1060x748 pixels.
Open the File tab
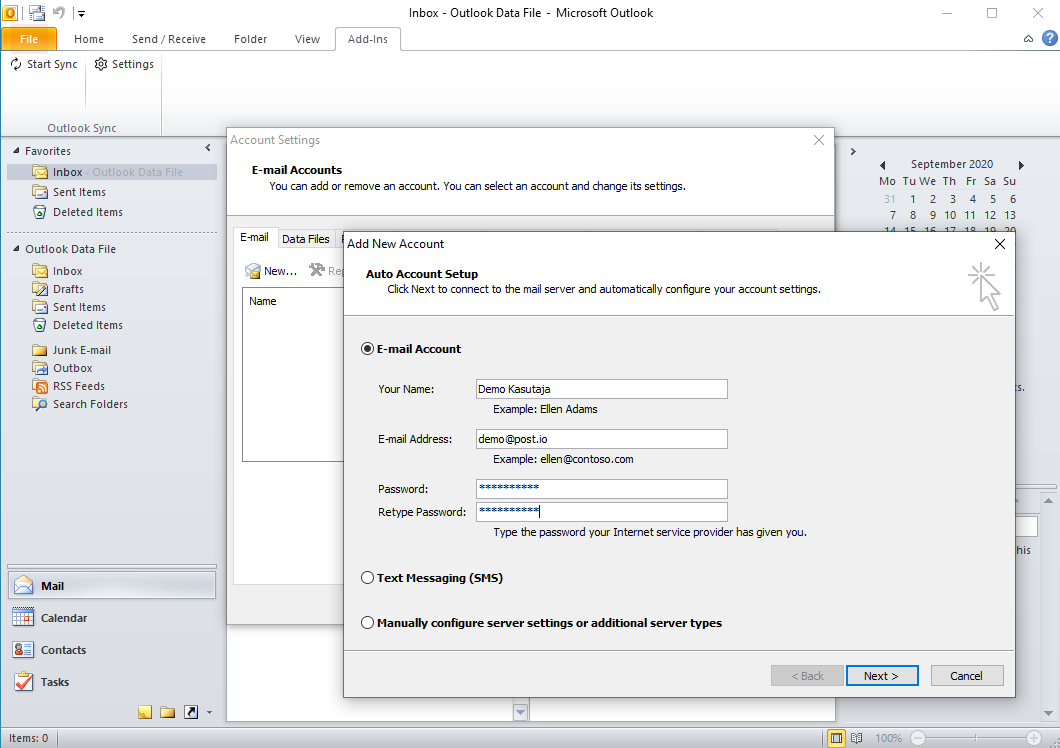(29, 39)
